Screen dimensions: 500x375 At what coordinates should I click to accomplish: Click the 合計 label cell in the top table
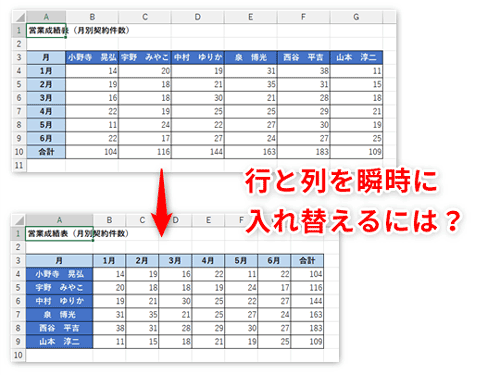click(x=46, y=152)
